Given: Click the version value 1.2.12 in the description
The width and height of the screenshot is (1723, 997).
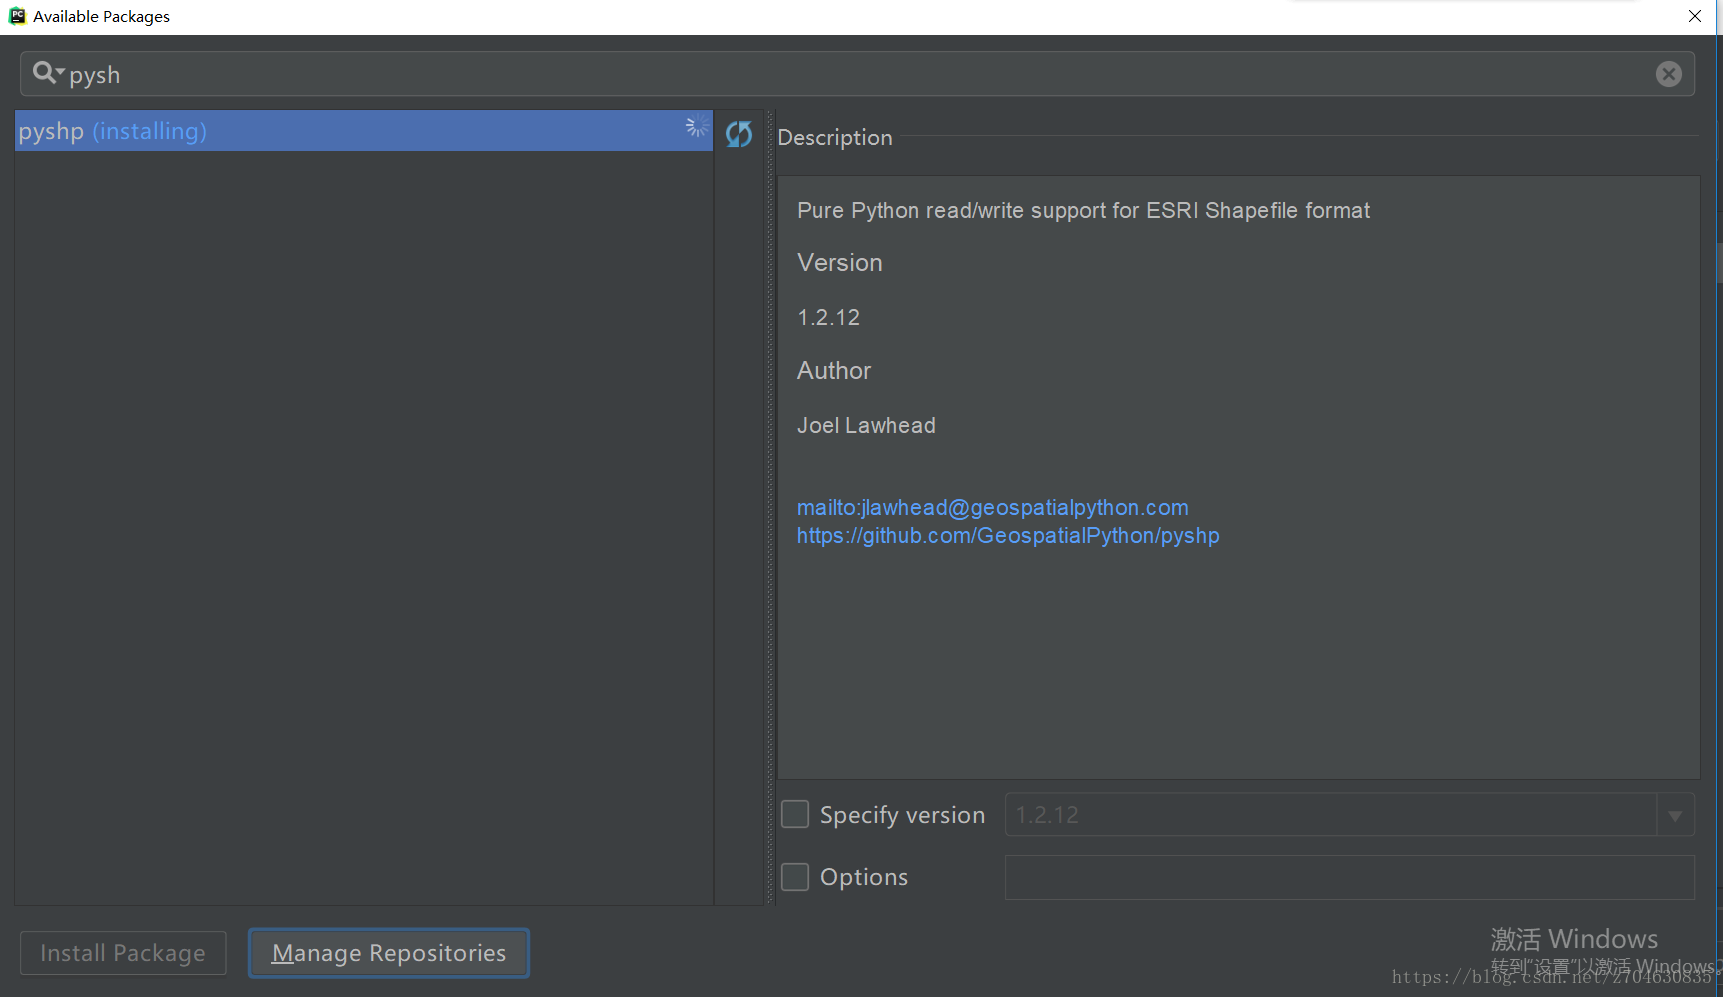Looking at the screenshot, I should pos(828,317).
